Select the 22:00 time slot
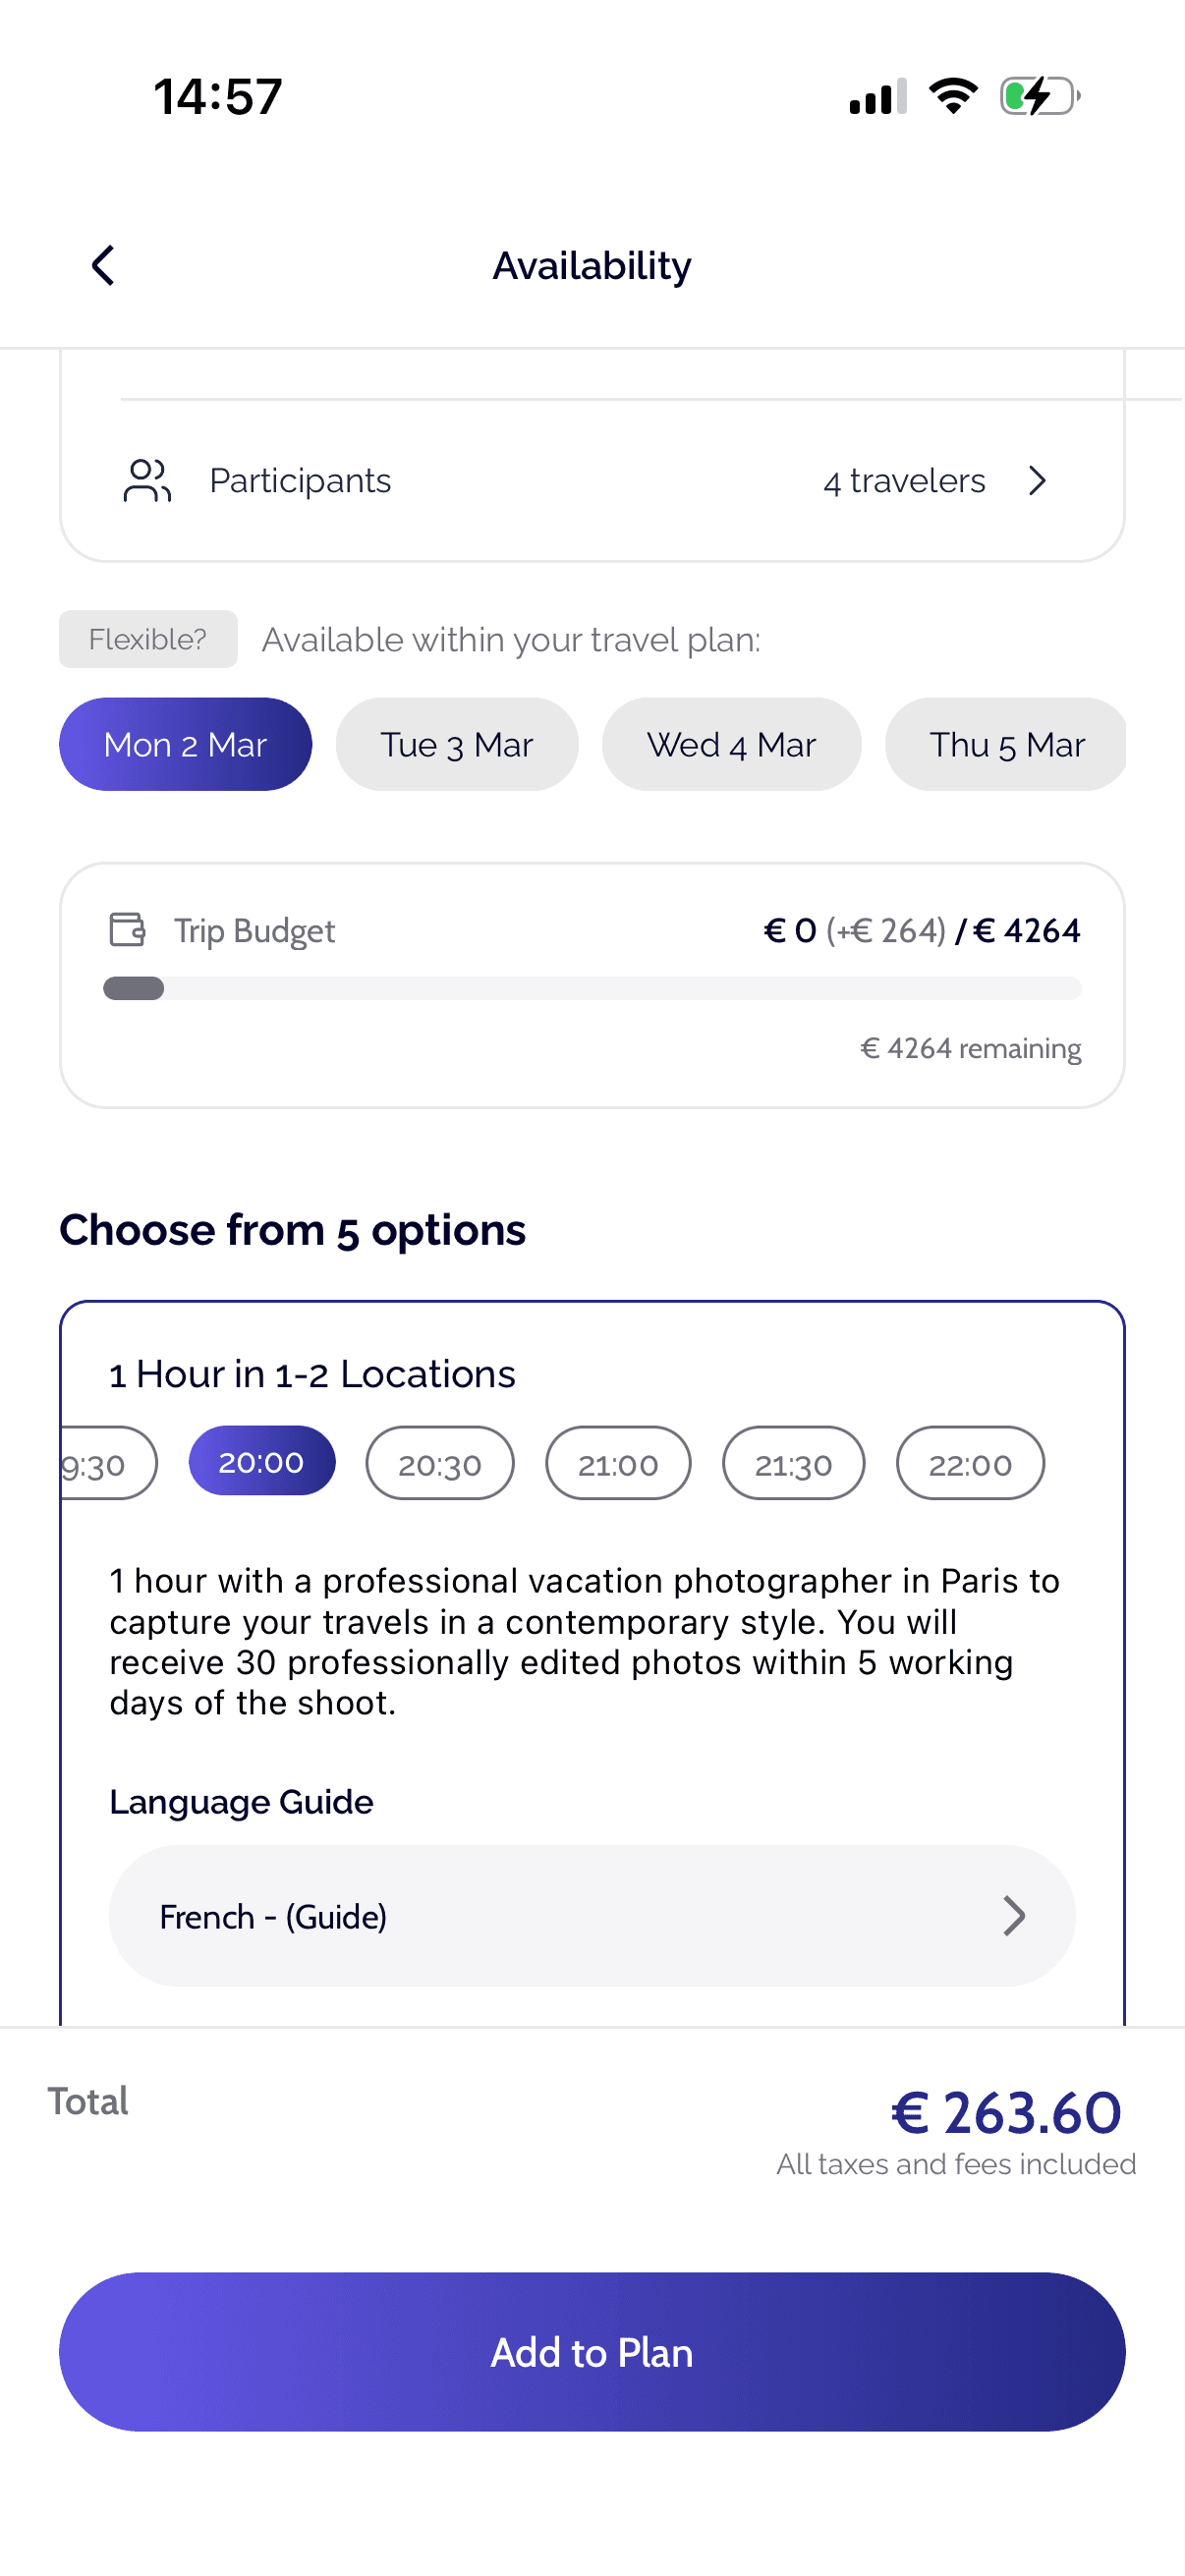Viewport: 1185px width, 2576px height. point(970,1463)
